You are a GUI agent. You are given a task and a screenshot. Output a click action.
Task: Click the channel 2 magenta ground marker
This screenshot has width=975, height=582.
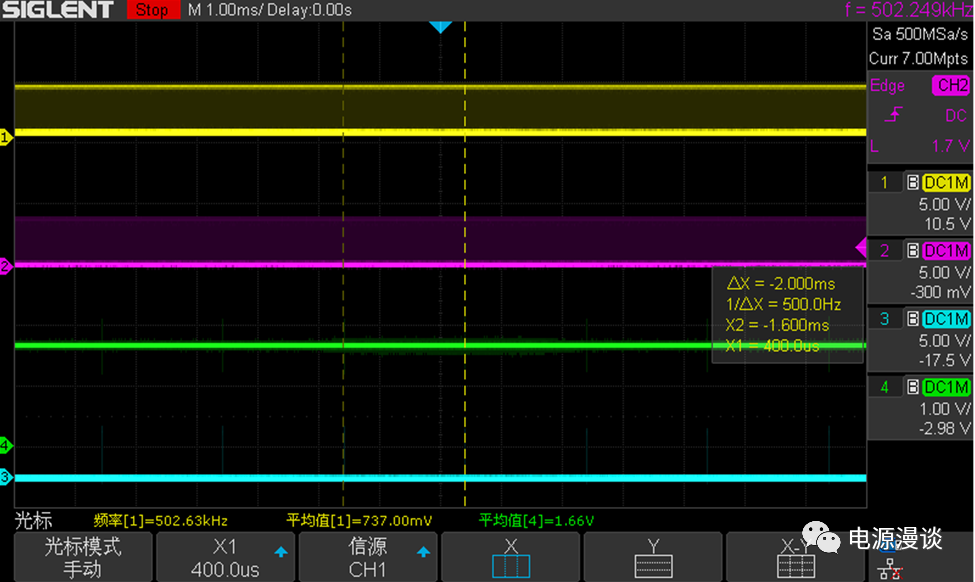[x=5, y=266]
